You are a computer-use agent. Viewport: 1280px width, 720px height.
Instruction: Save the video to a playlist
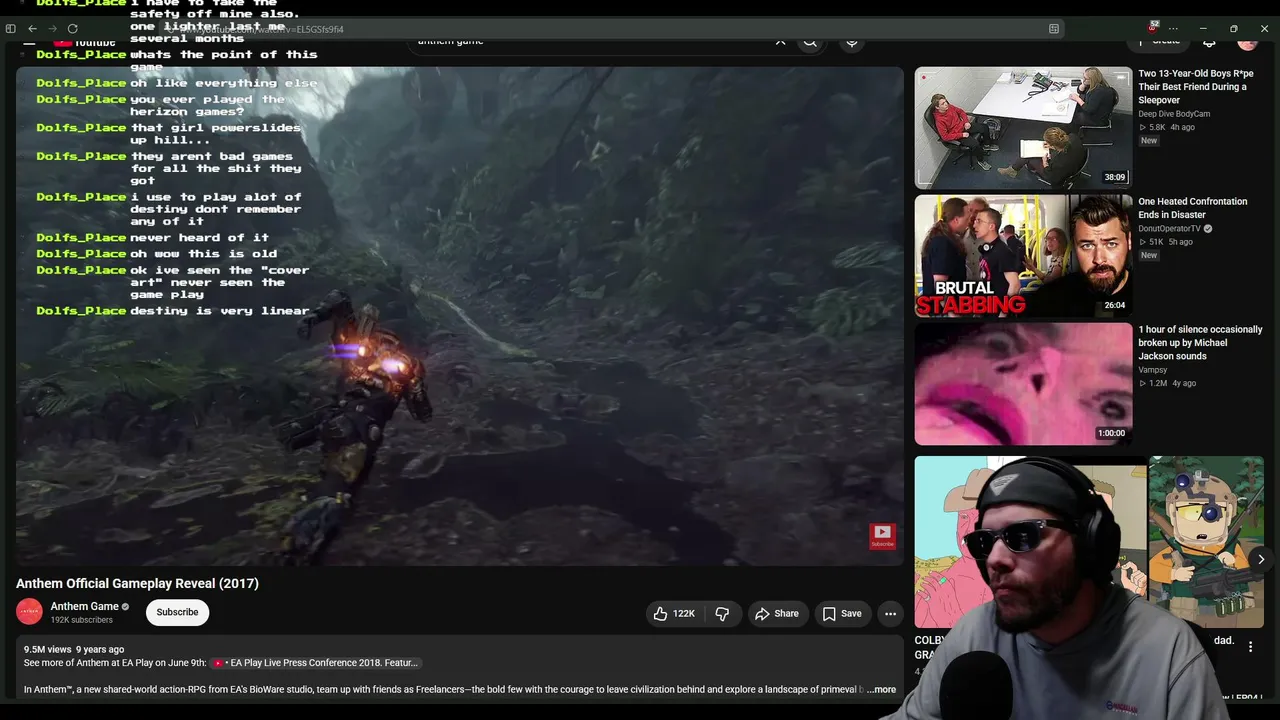coord(841,613)
